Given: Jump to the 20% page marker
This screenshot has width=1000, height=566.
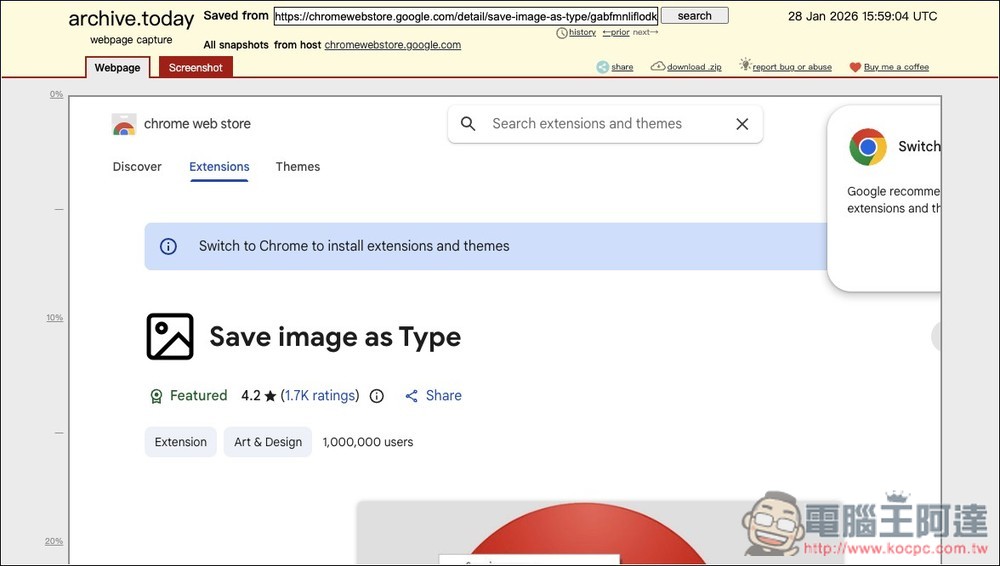Looking at the screenshot, I should pos(54,541).
